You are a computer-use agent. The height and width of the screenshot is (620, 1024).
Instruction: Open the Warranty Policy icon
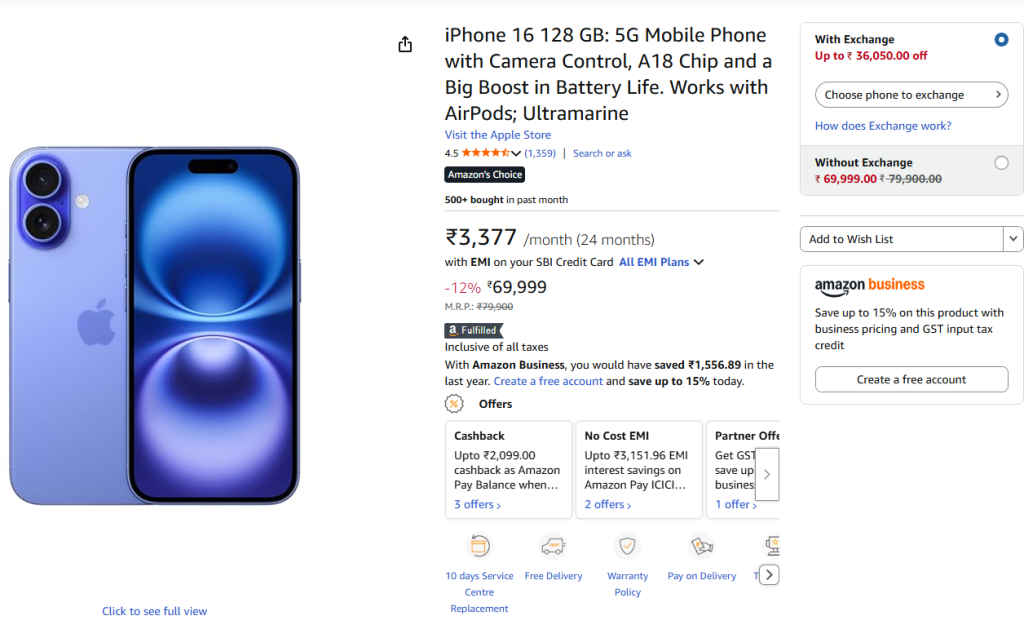pyautogui.click(x=627, y=545)
